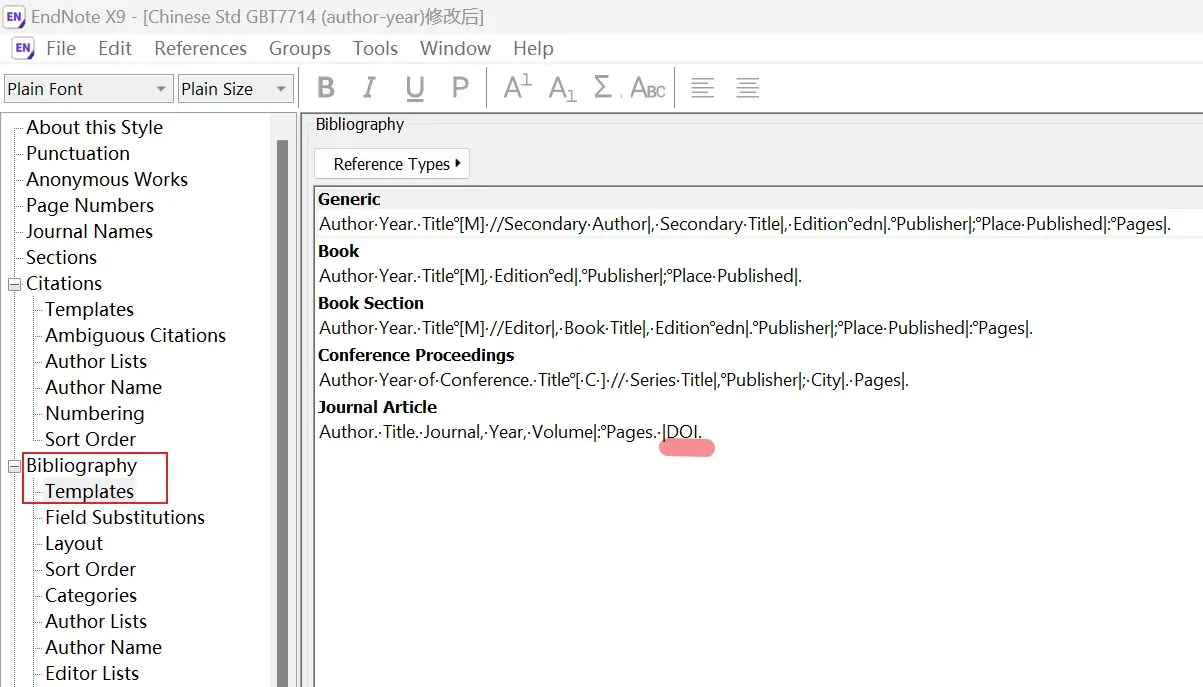Collapse the Bibliography tree node
This screenshot has width=1203, height=687.
pyautogui.click(x=14, y=466)
